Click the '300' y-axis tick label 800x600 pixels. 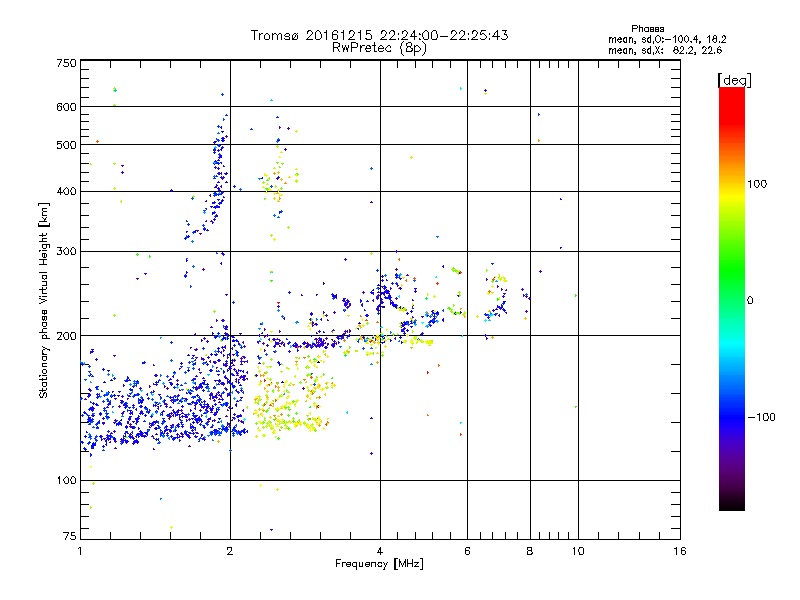coord(66,252)
